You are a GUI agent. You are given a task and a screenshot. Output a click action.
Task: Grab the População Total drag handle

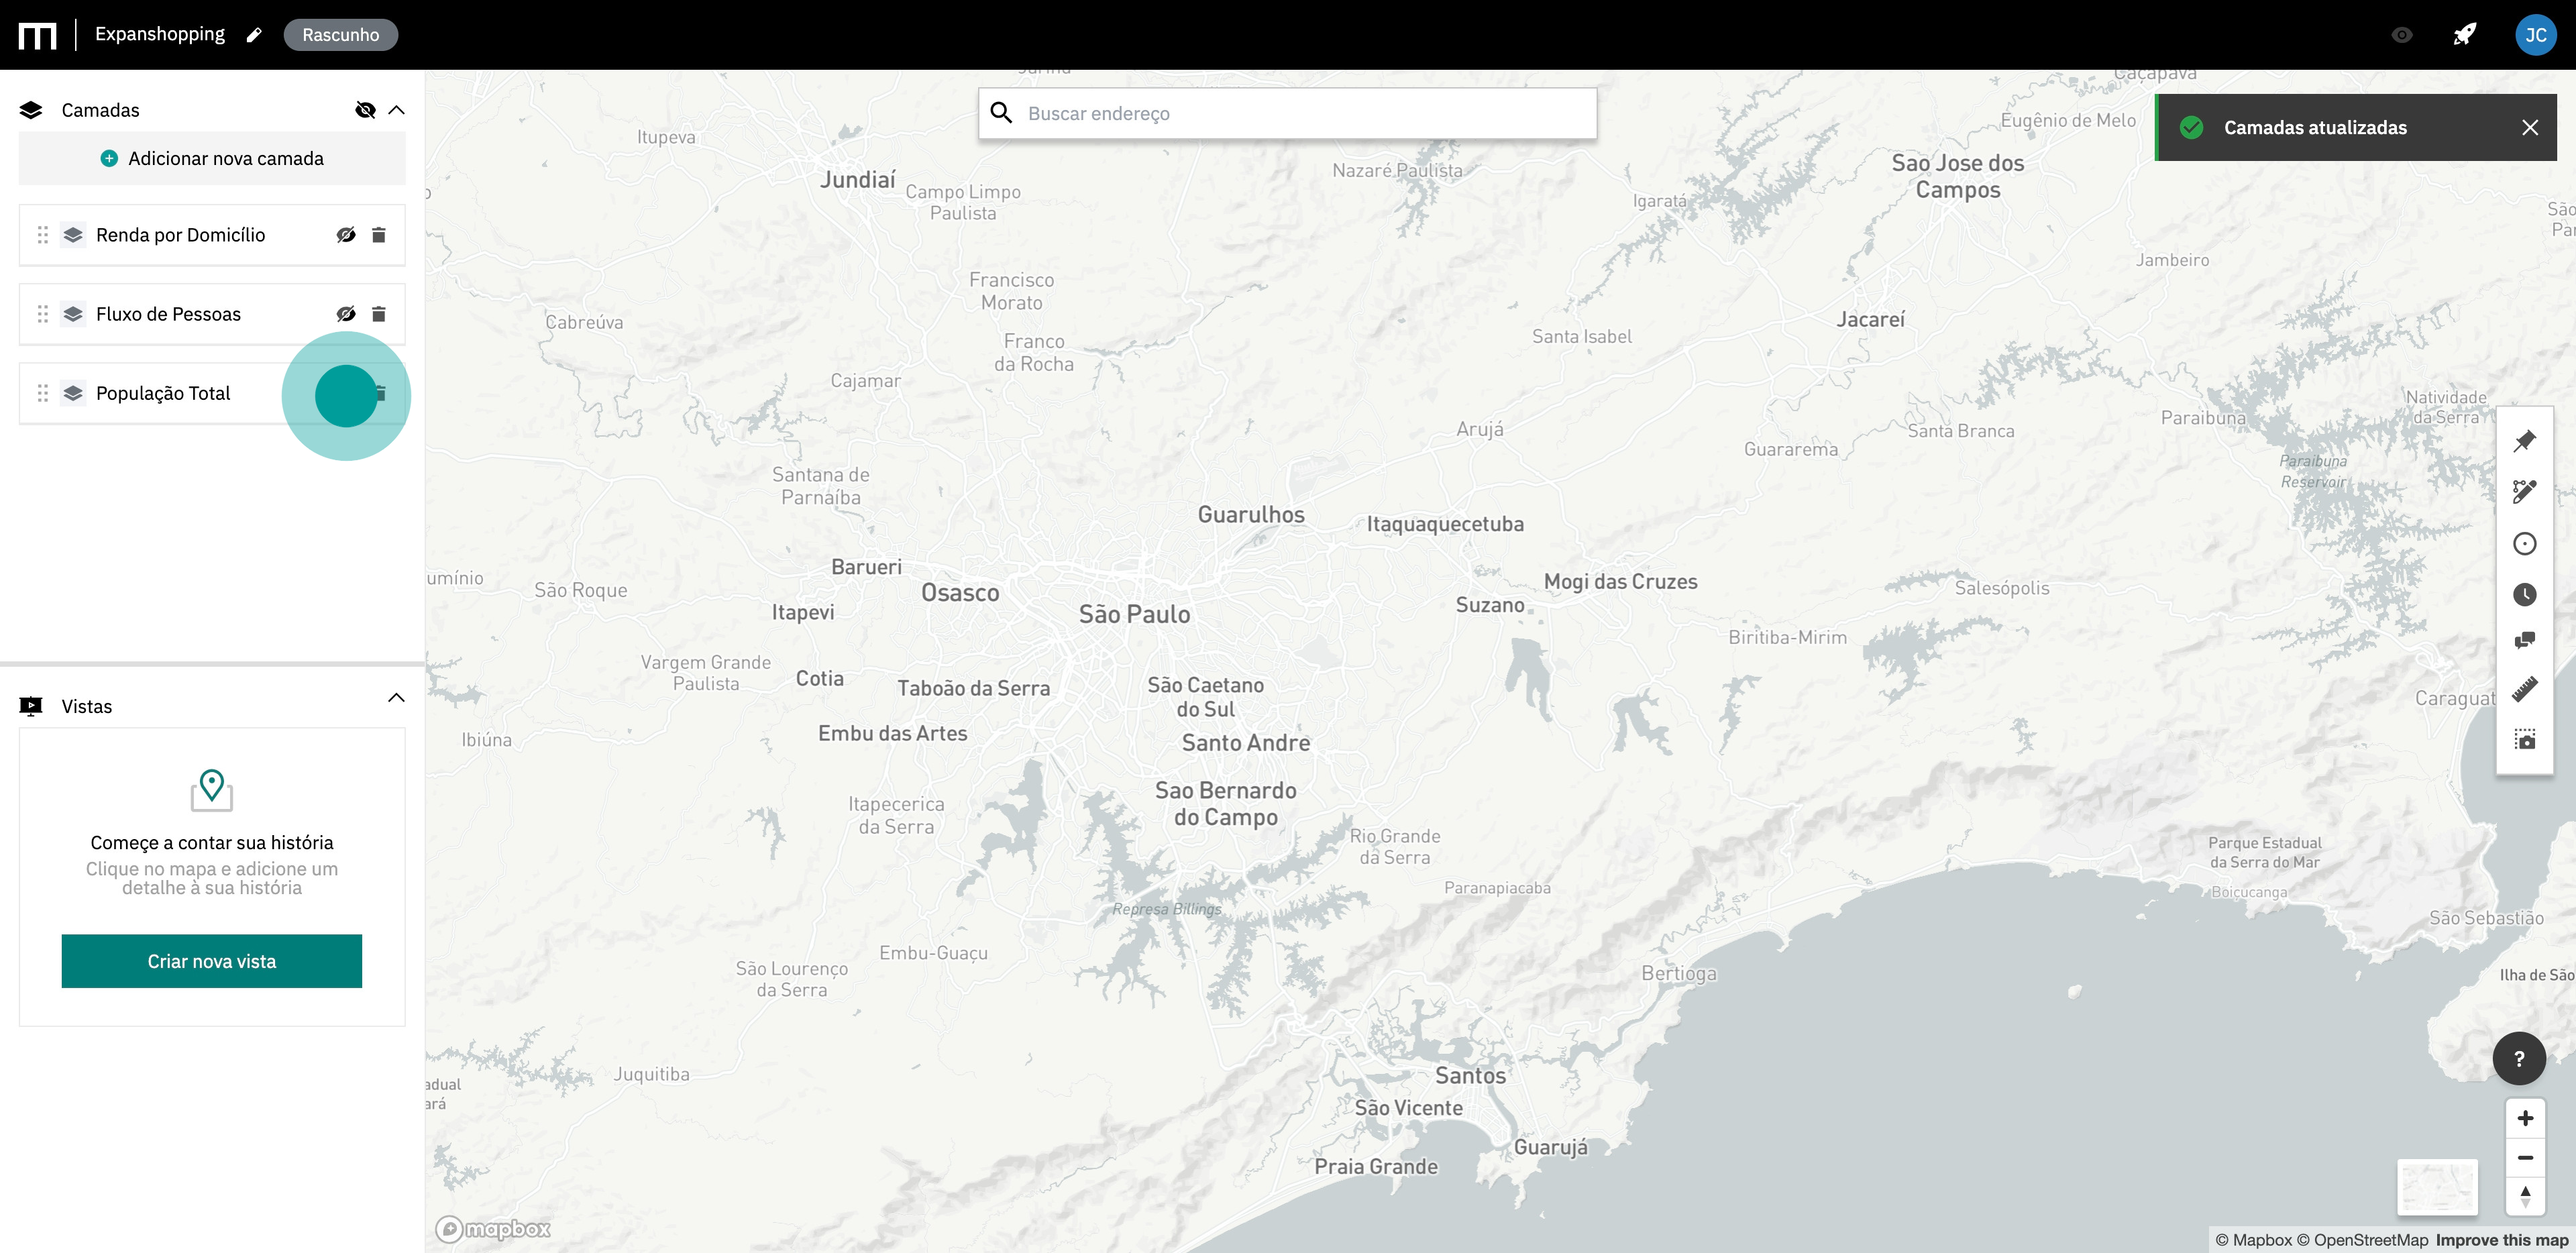coord(42,393)
